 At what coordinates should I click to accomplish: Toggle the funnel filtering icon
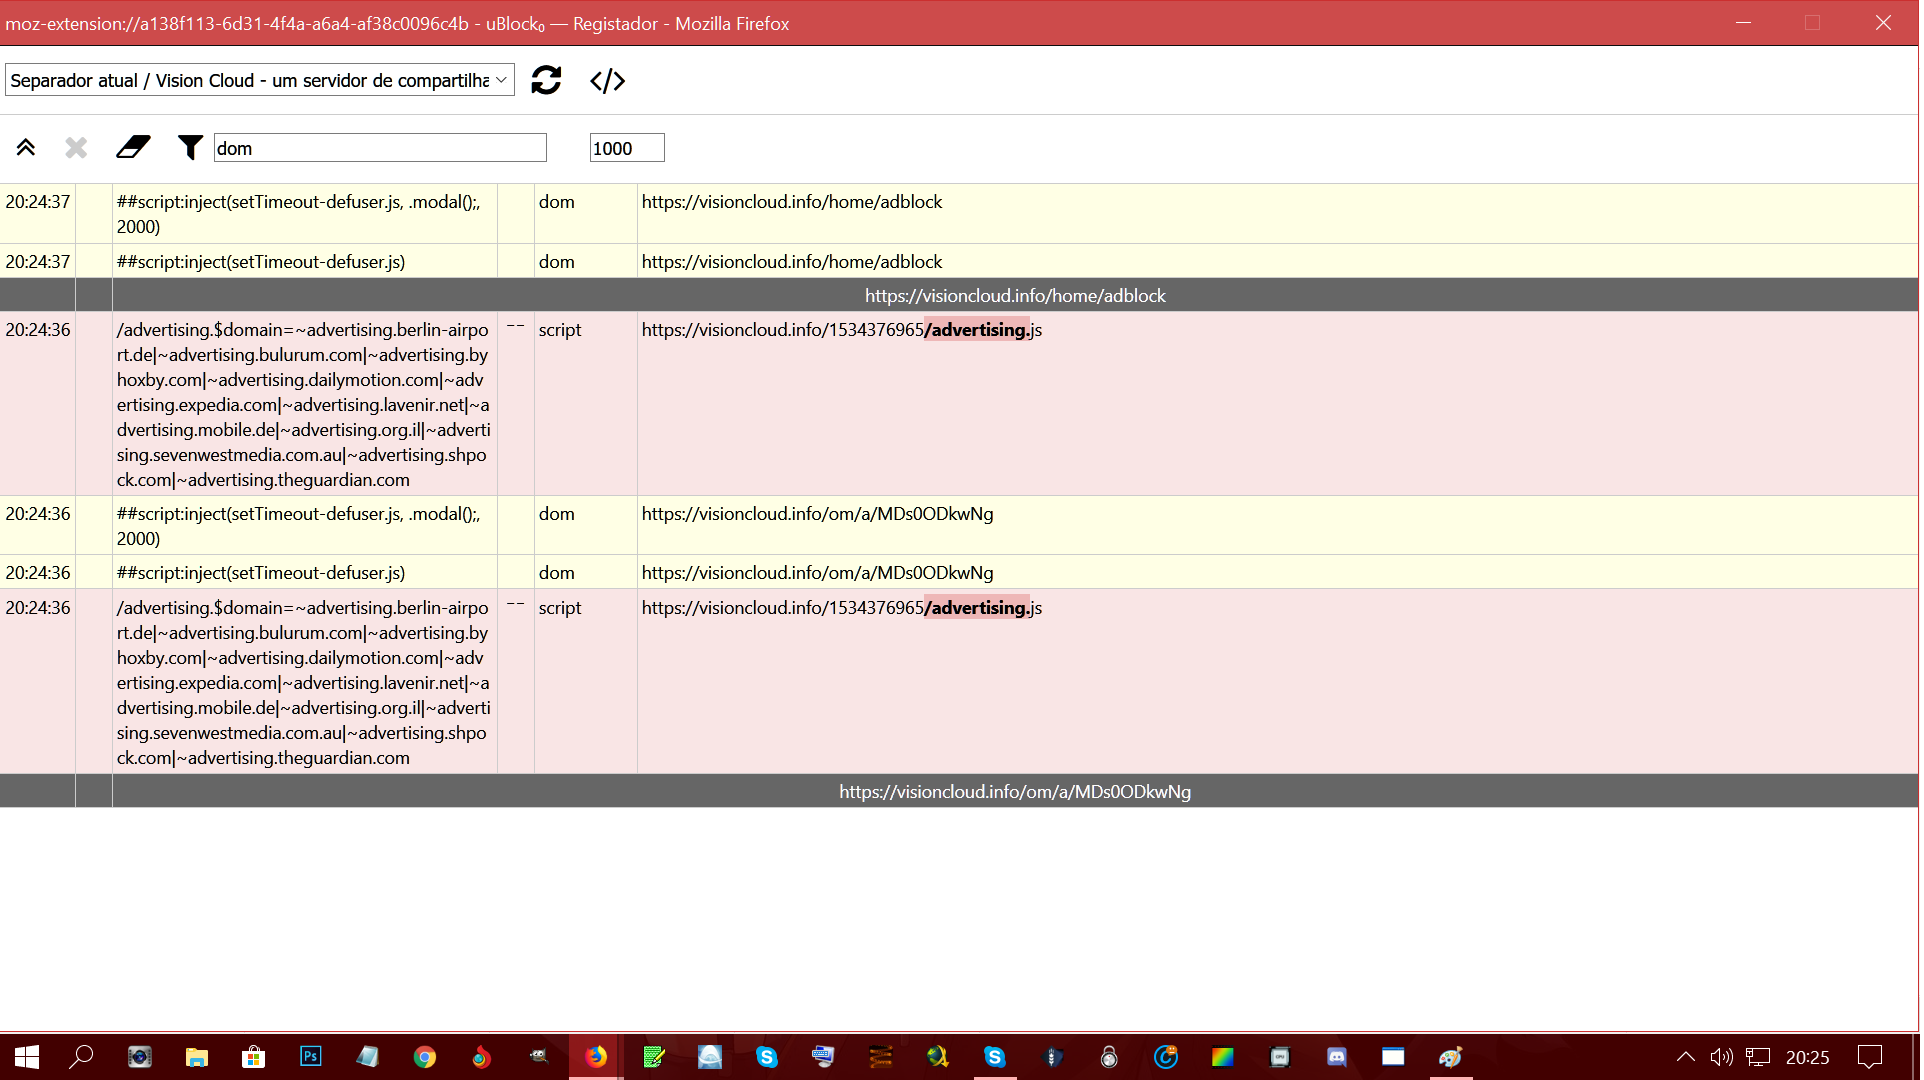tap(189, 147)
